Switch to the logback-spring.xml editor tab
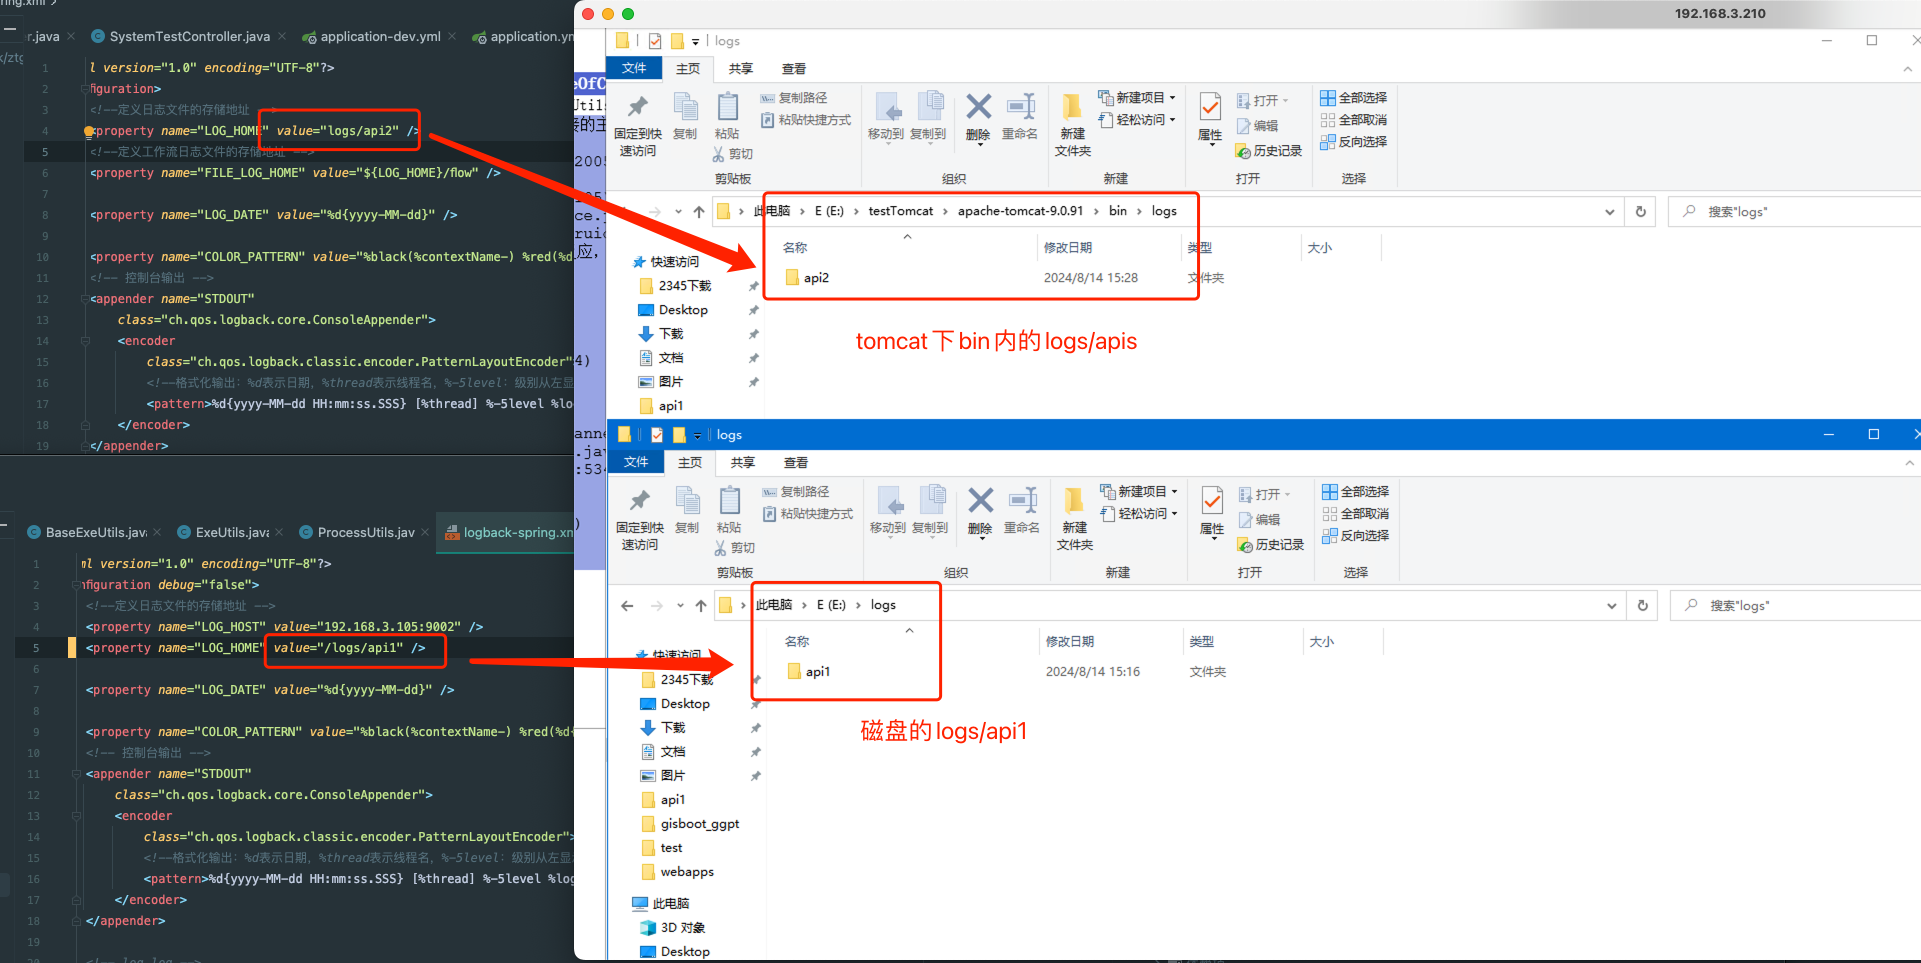This screenshot has width=1921, height=963. [512, 532]
